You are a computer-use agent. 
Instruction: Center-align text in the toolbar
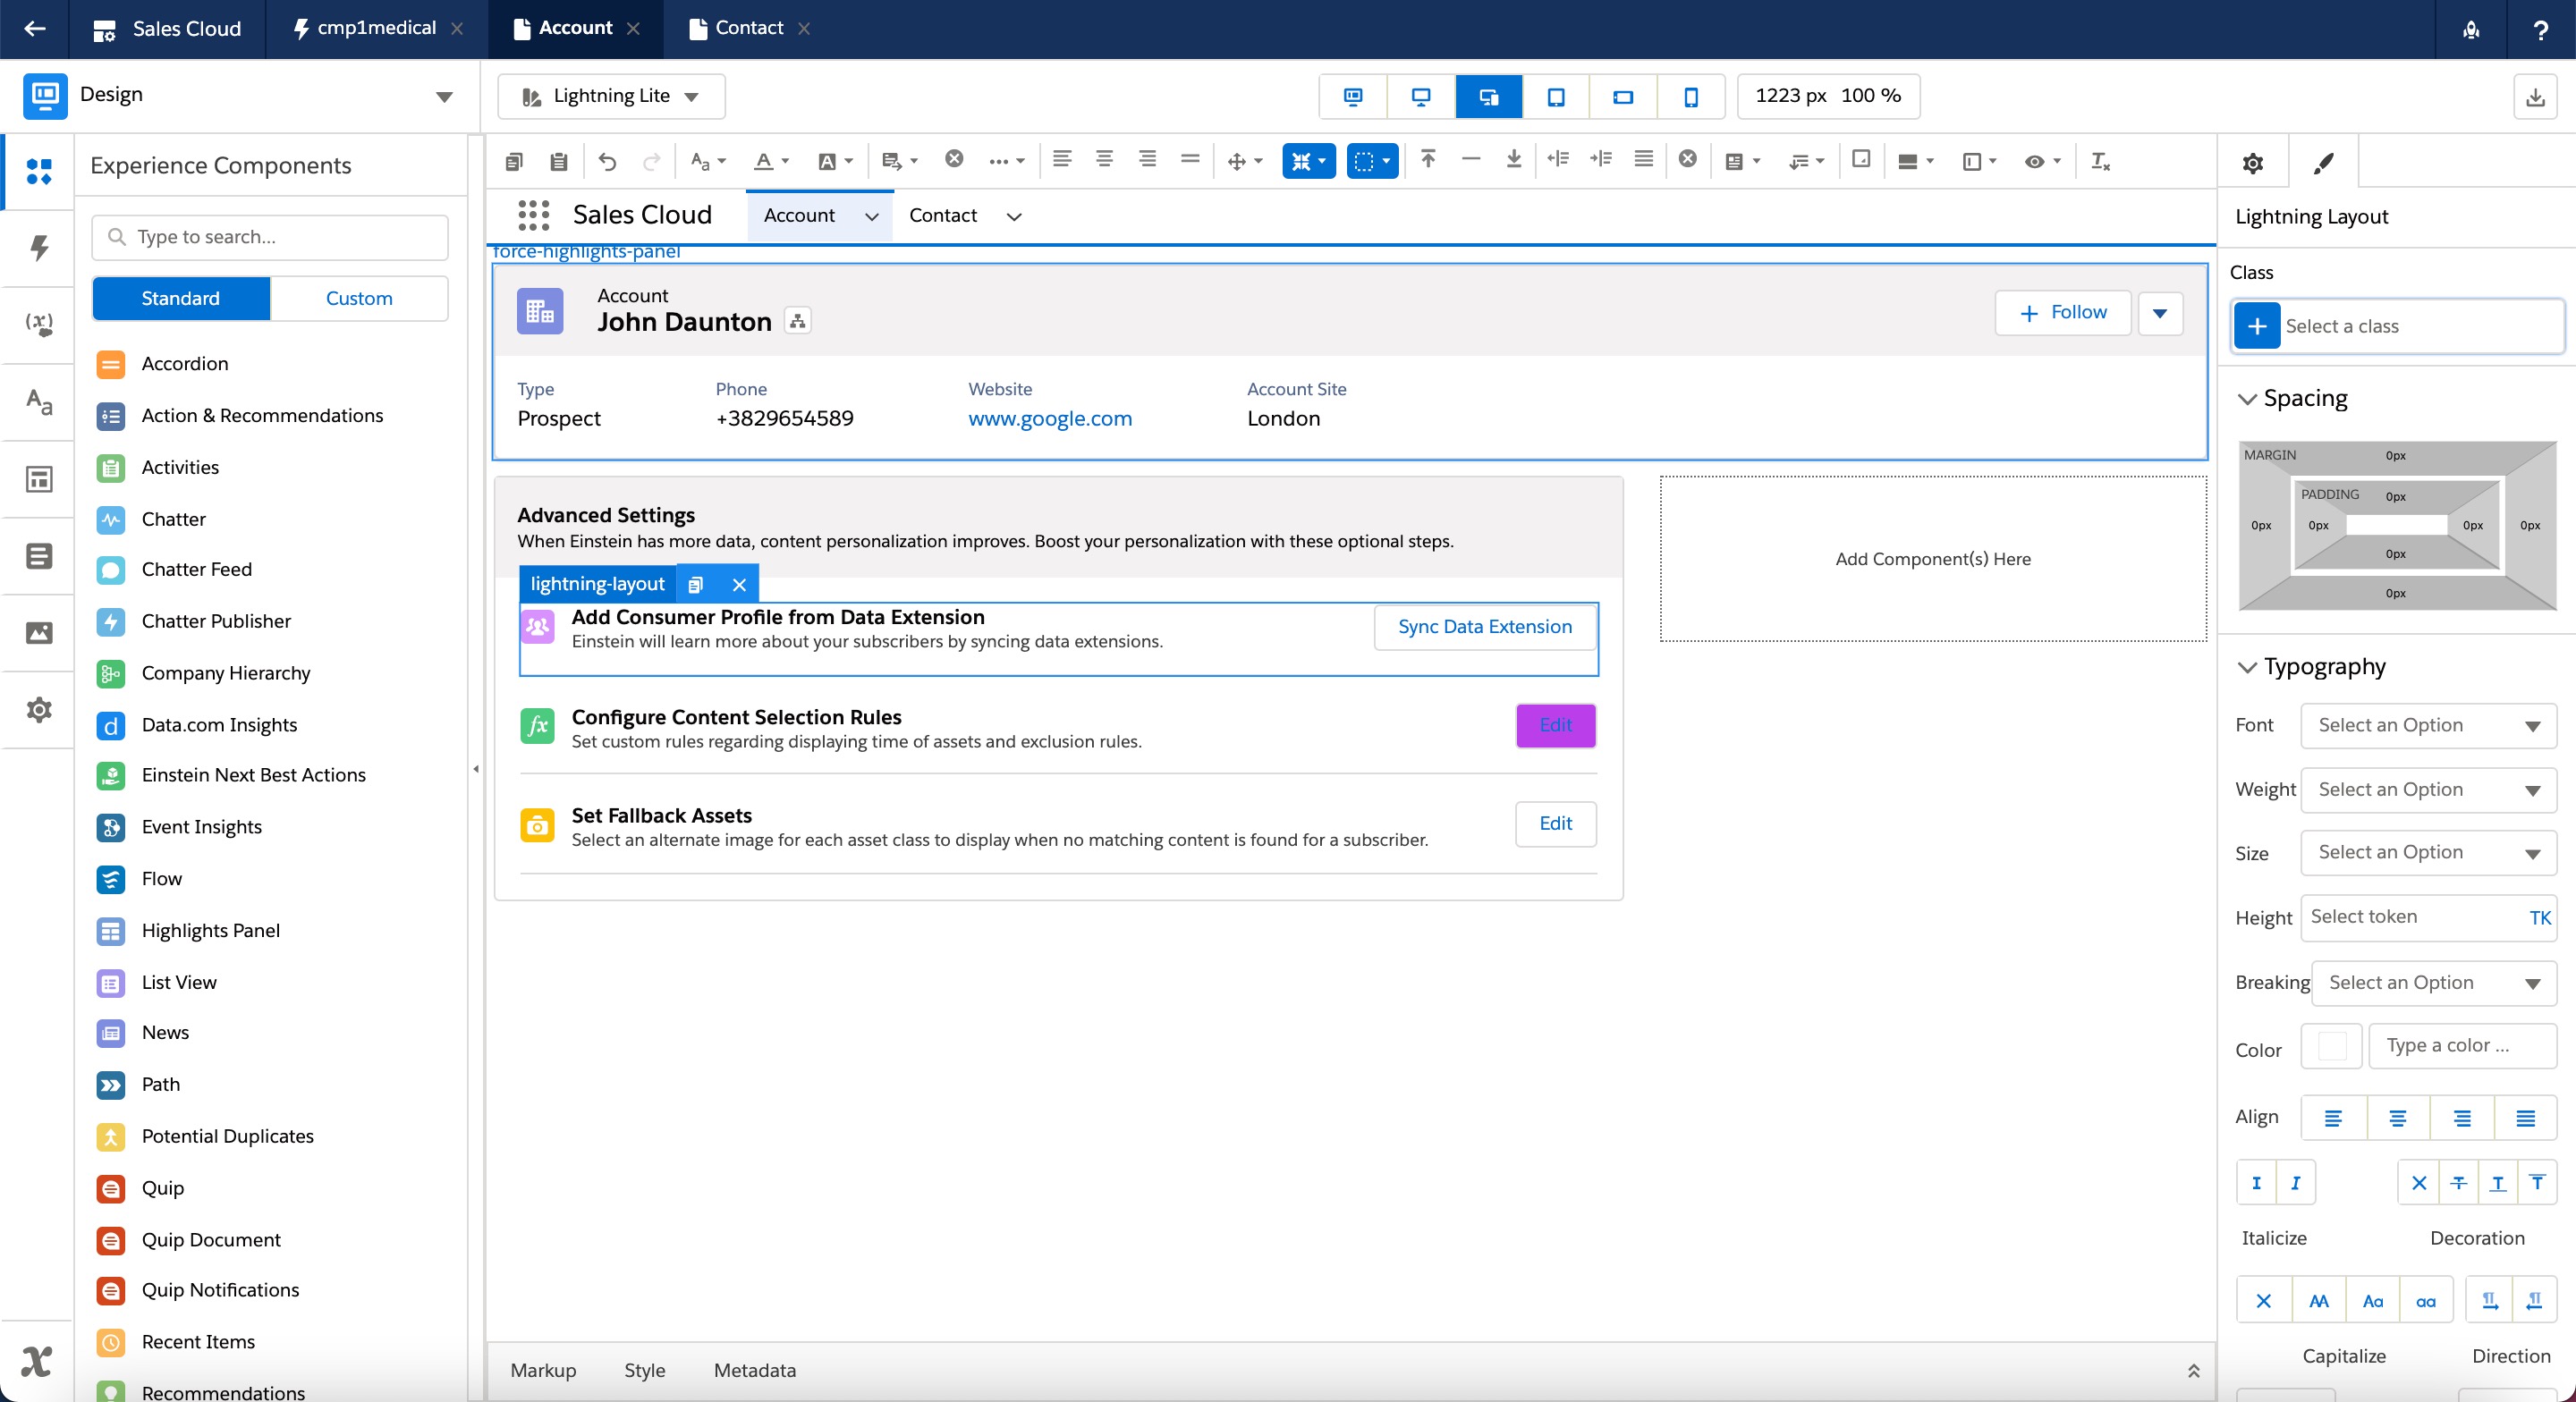(x=1104, y=159)
